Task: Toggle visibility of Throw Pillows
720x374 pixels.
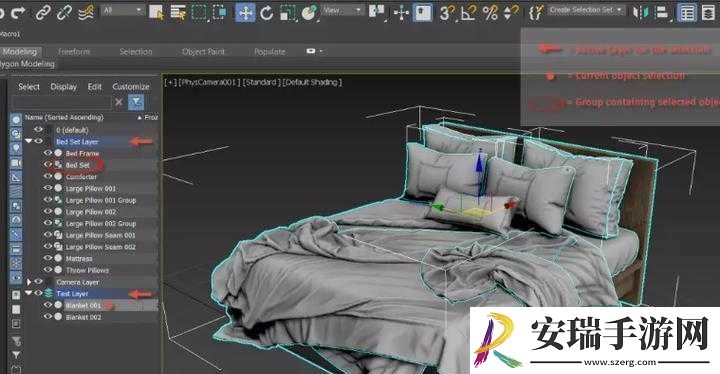Action: tap(48, 270)
